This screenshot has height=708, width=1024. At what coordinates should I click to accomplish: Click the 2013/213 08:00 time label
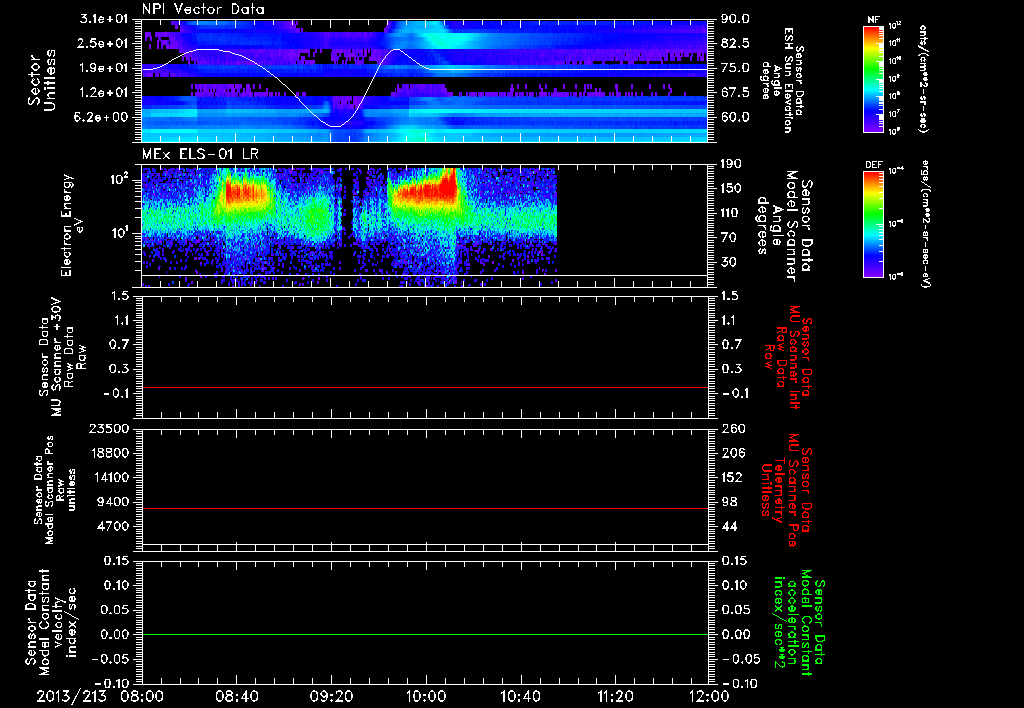(x=101, y=696)
